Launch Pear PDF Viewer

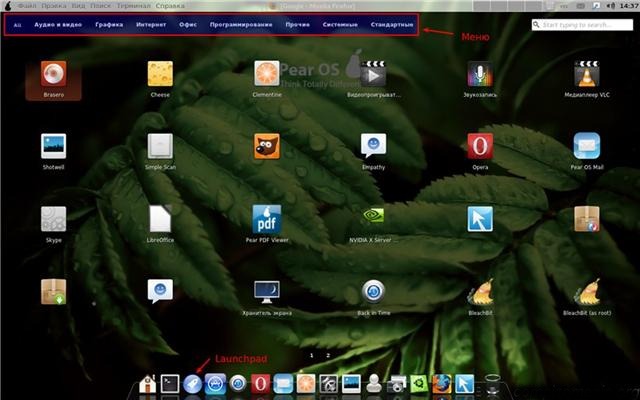pos(267,219)
